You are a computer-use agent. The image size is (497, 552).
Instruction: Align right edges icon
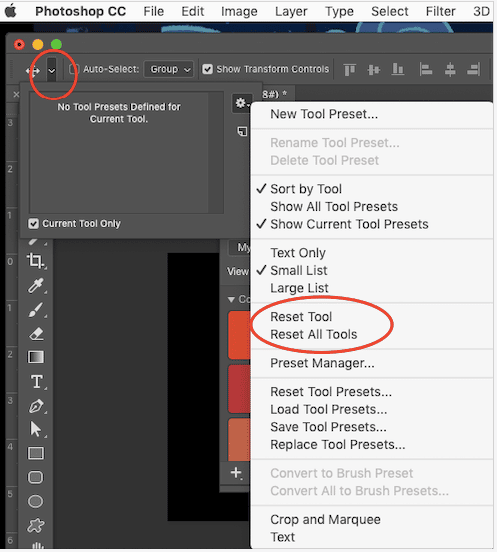[473, 69]
